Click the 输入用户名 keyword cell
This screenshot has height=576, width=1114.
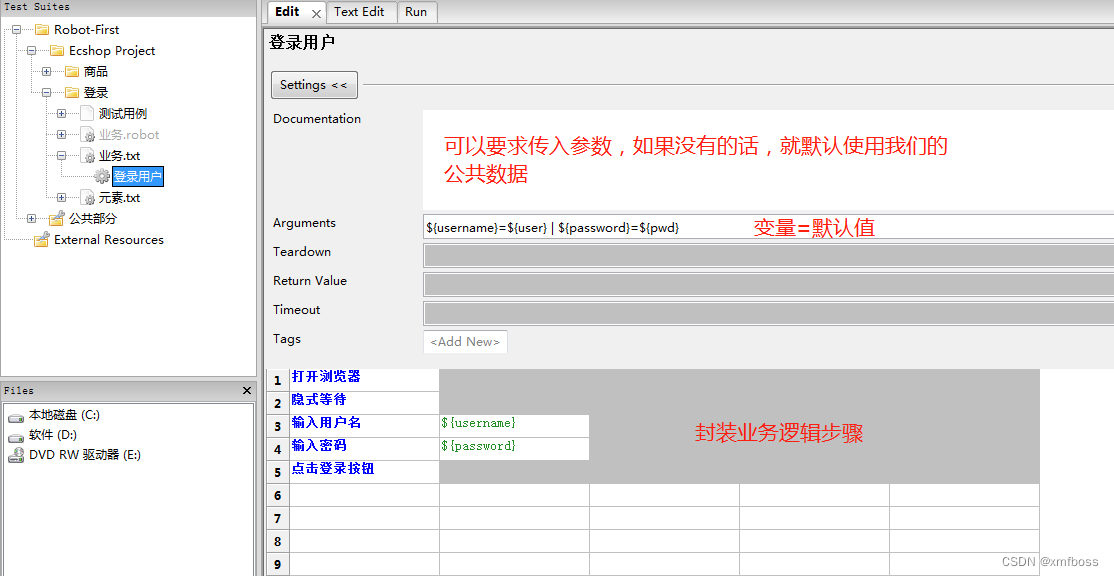[364, 426]
